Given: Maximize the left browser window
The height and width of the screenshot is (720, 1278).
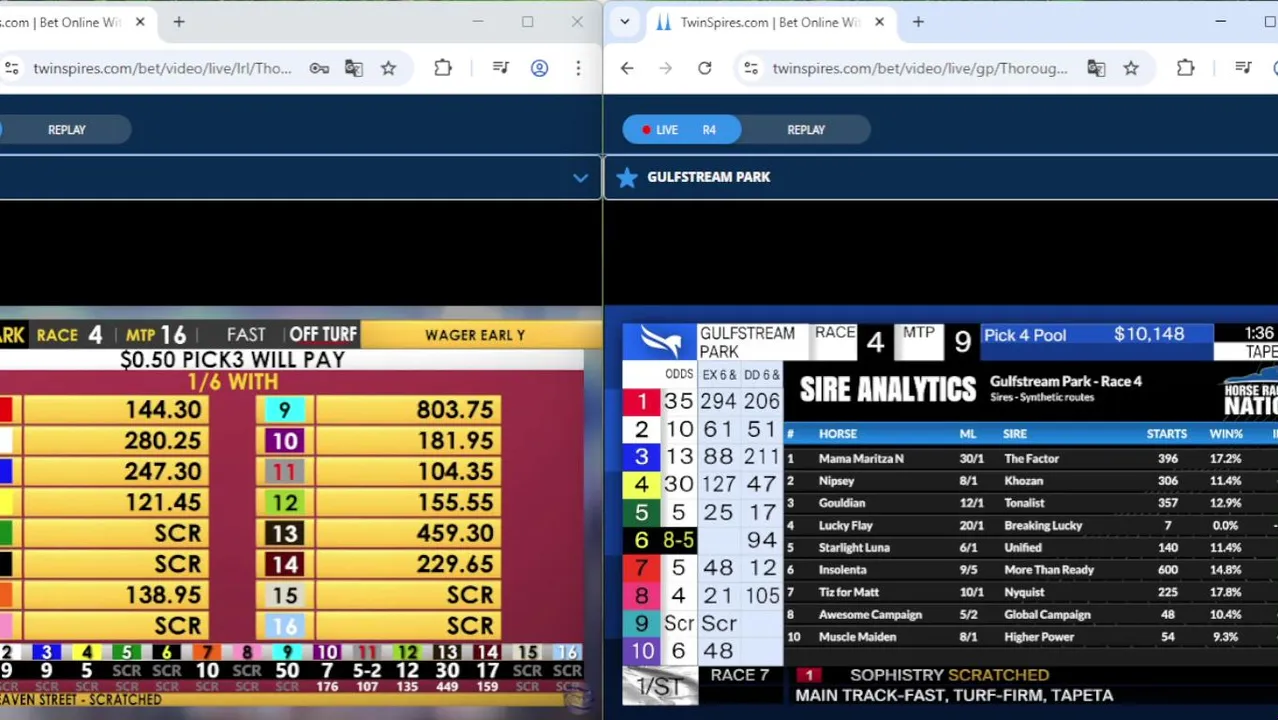Looking at the screenshot, I should [527, 22].
